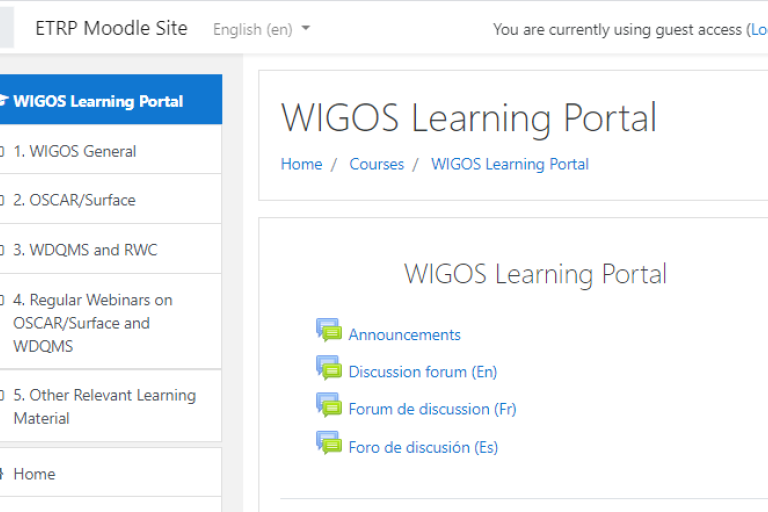Click Home in the sidebar navigation
Image resolution: width=768 pixels, height=512 pixels.
(x=34, y=474)
